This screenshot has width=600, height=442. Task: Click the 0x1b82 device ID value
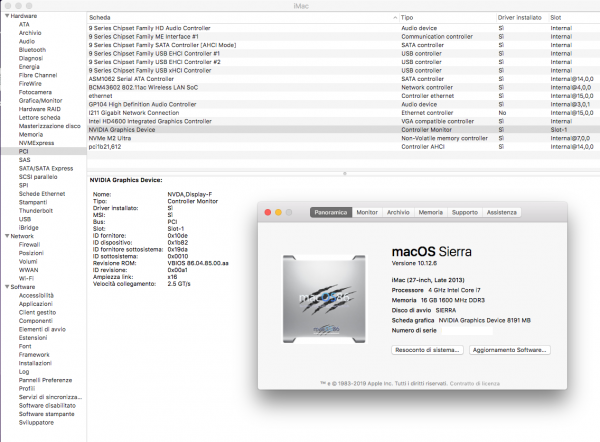178,243
